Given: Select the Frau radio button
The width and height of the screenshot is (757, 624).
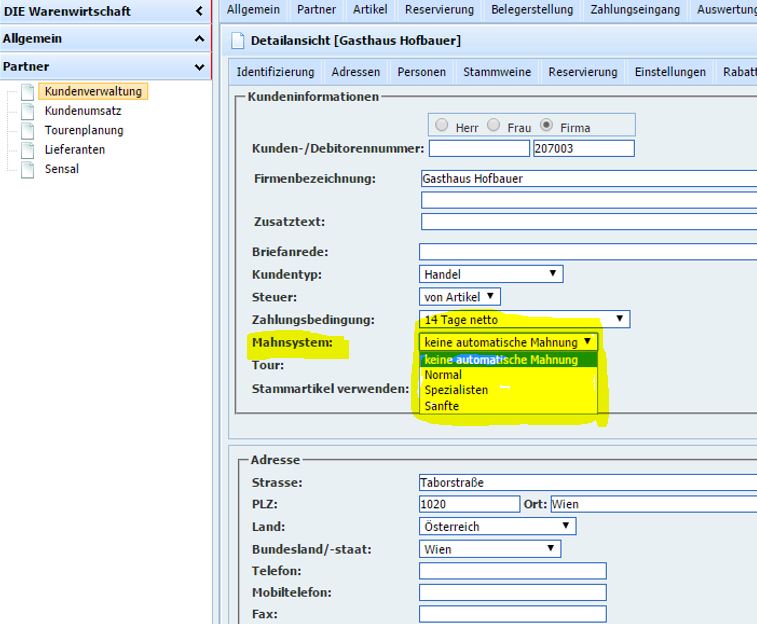Looking at the screenshot, I should [494, 126].
